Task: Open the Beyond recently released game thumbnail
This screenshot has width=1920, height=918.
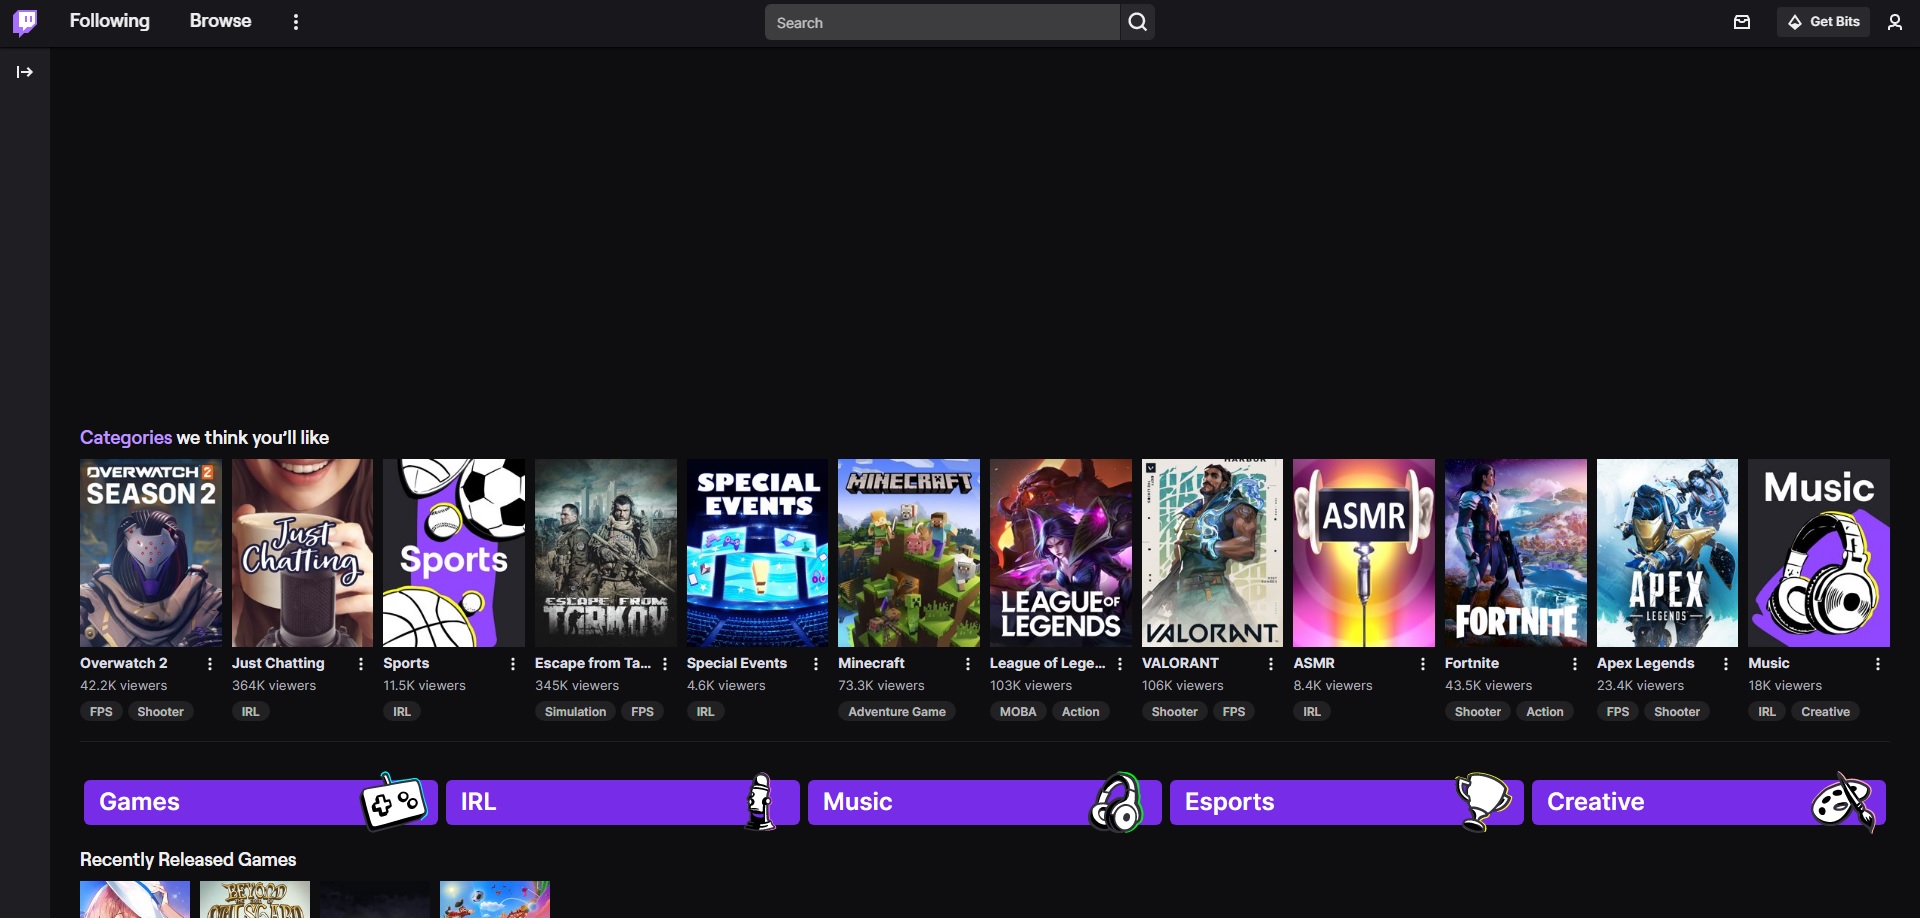Action: click(255, 899)
